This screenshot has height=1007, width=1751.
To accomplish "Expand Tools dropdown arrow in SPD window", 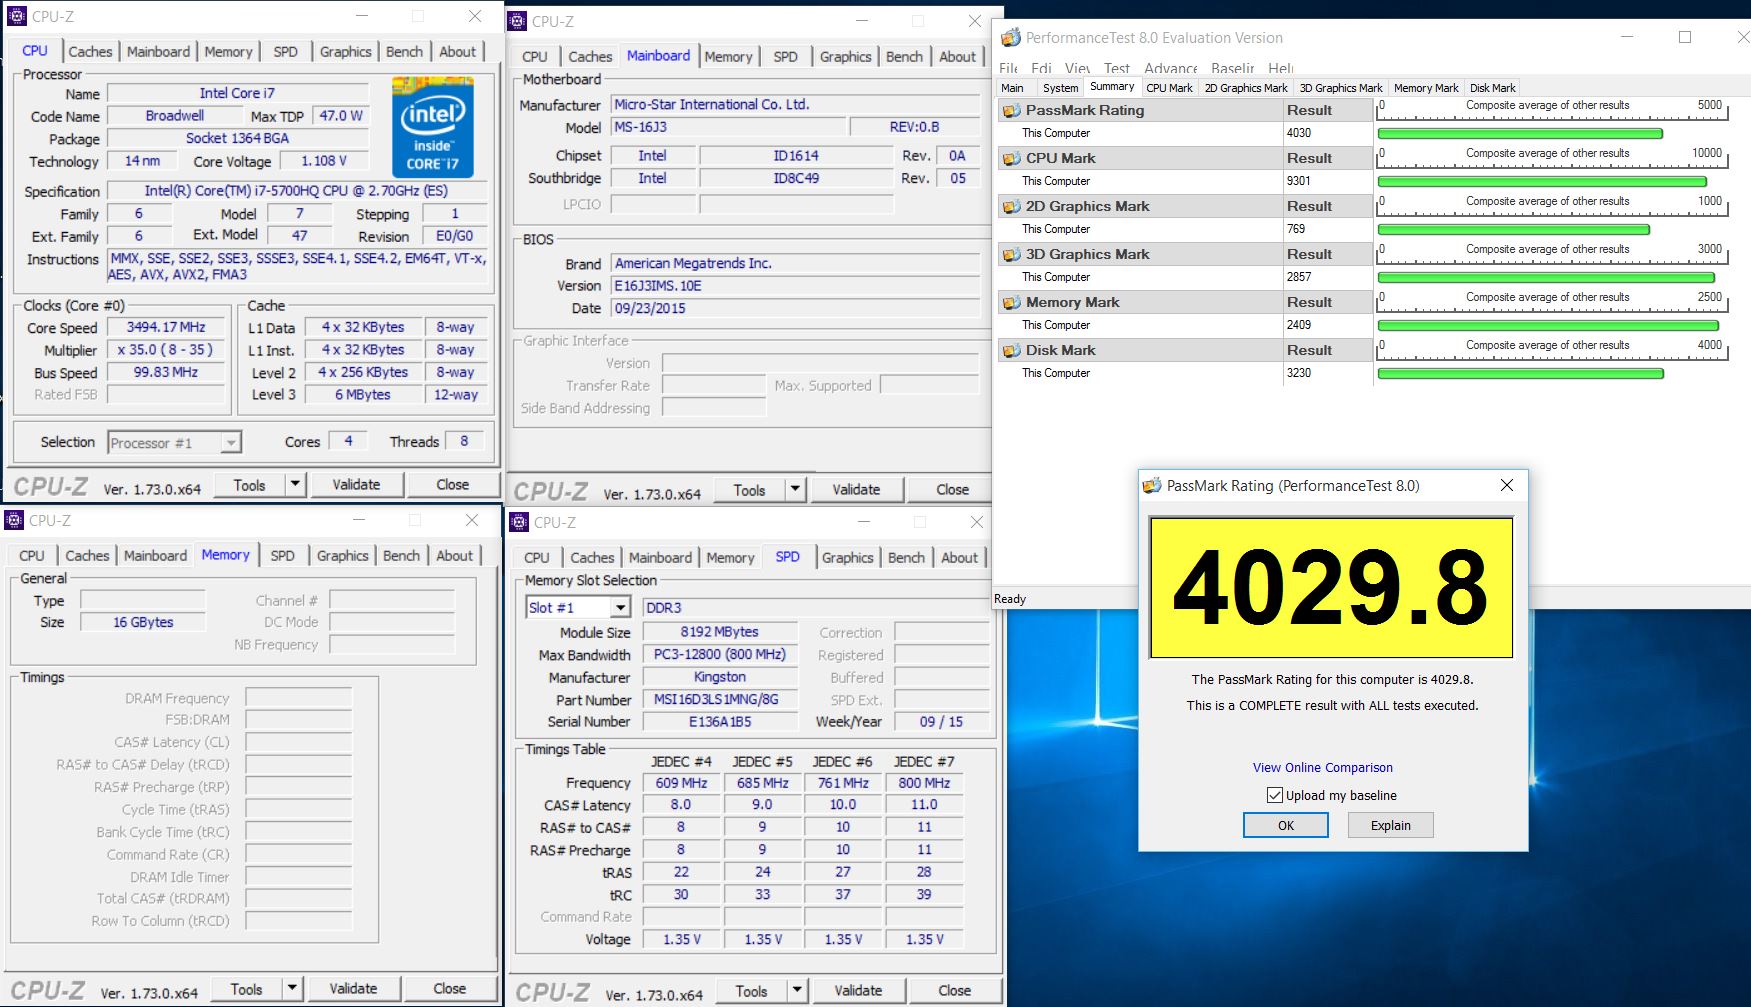I will (797, 991).
